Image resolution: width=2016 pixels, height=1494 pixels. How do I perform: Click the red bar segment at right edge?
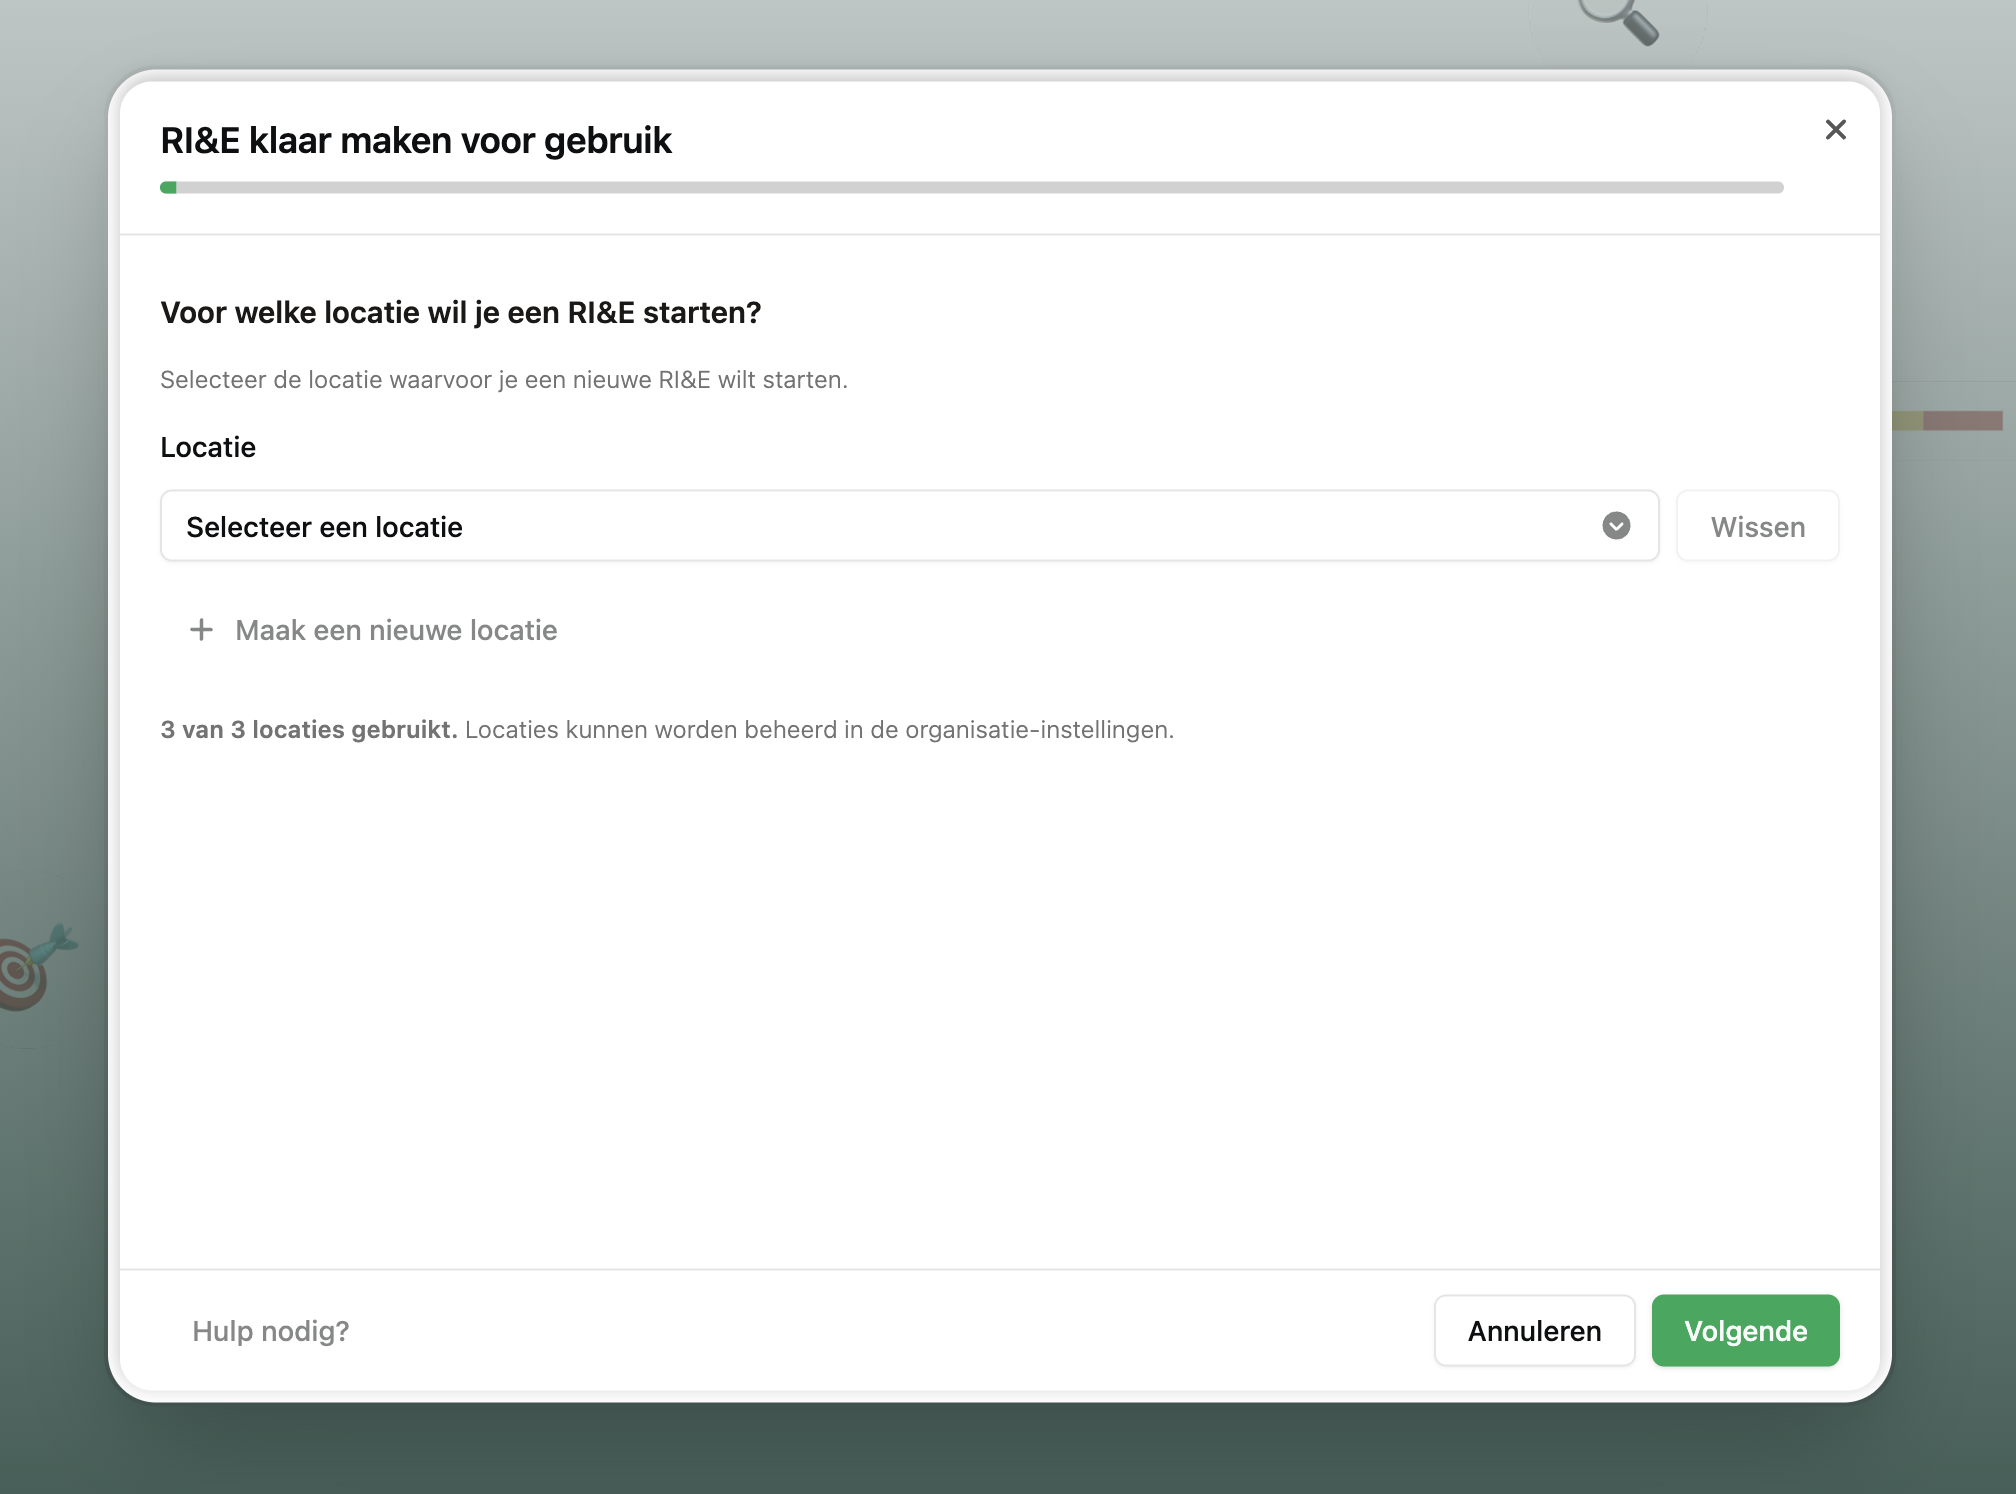point(1962,421)
